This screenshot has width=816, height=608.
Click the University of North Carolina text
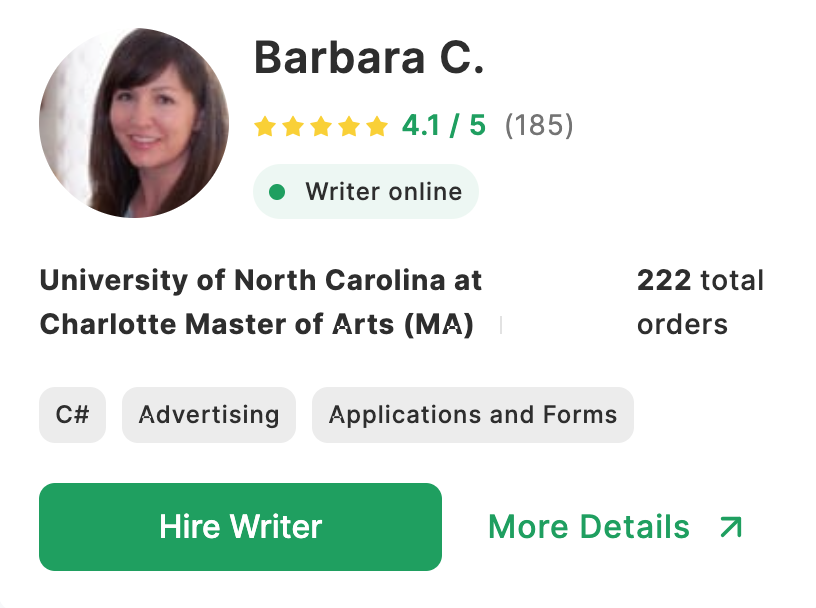[260, 281]
